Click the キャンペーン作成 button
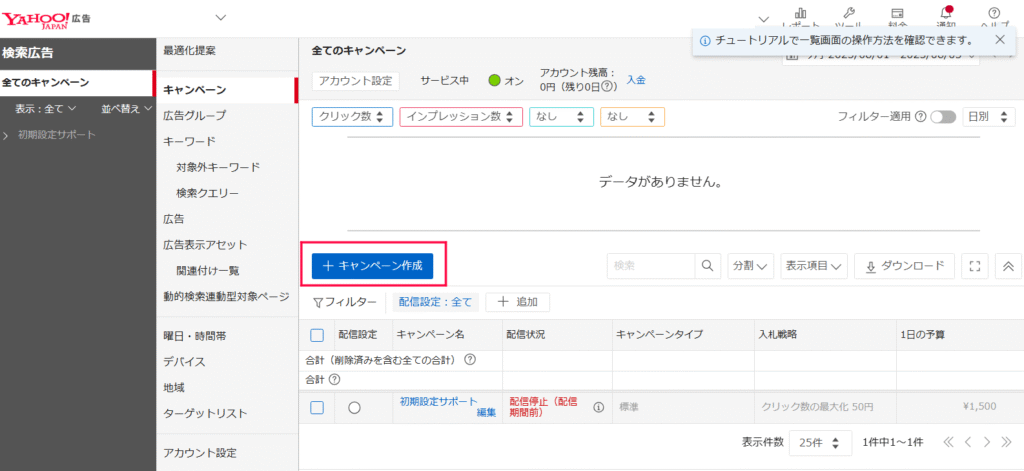This screenshot has width=1024, height=471. click(x=372, y=266)
